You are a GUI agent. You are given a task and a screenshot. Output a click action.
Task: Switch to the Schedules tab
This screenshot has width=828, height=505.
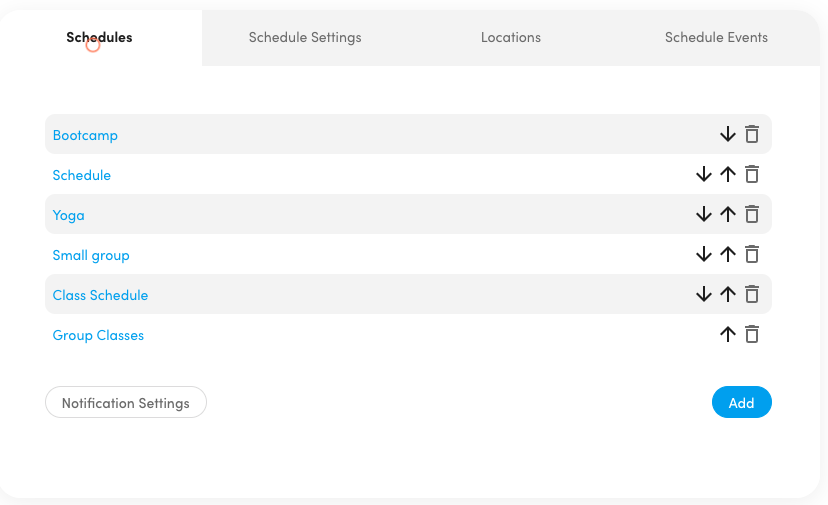tap(99, 38)
